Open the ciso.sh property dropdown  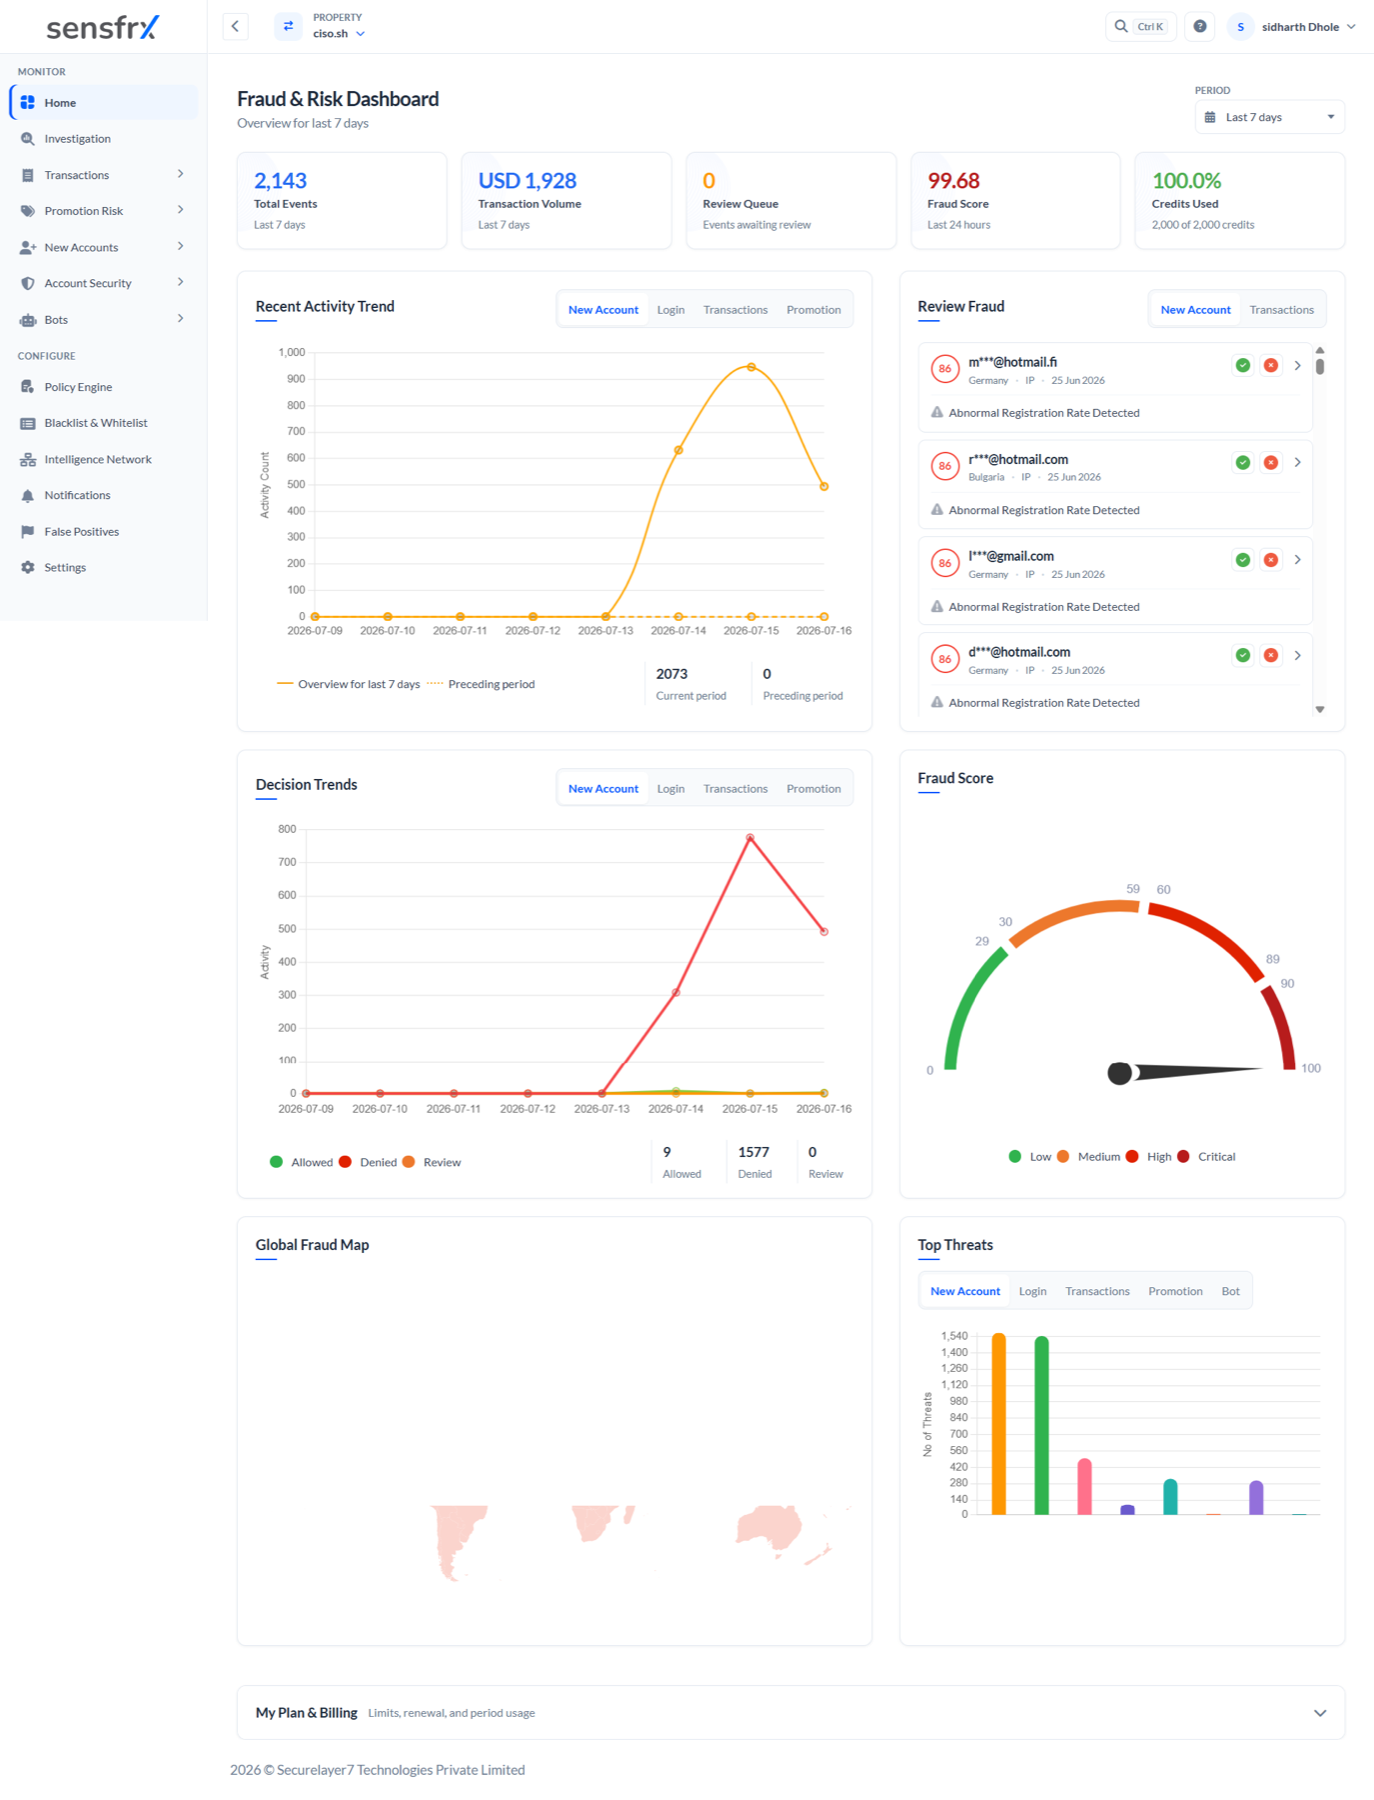pos(339,33)
